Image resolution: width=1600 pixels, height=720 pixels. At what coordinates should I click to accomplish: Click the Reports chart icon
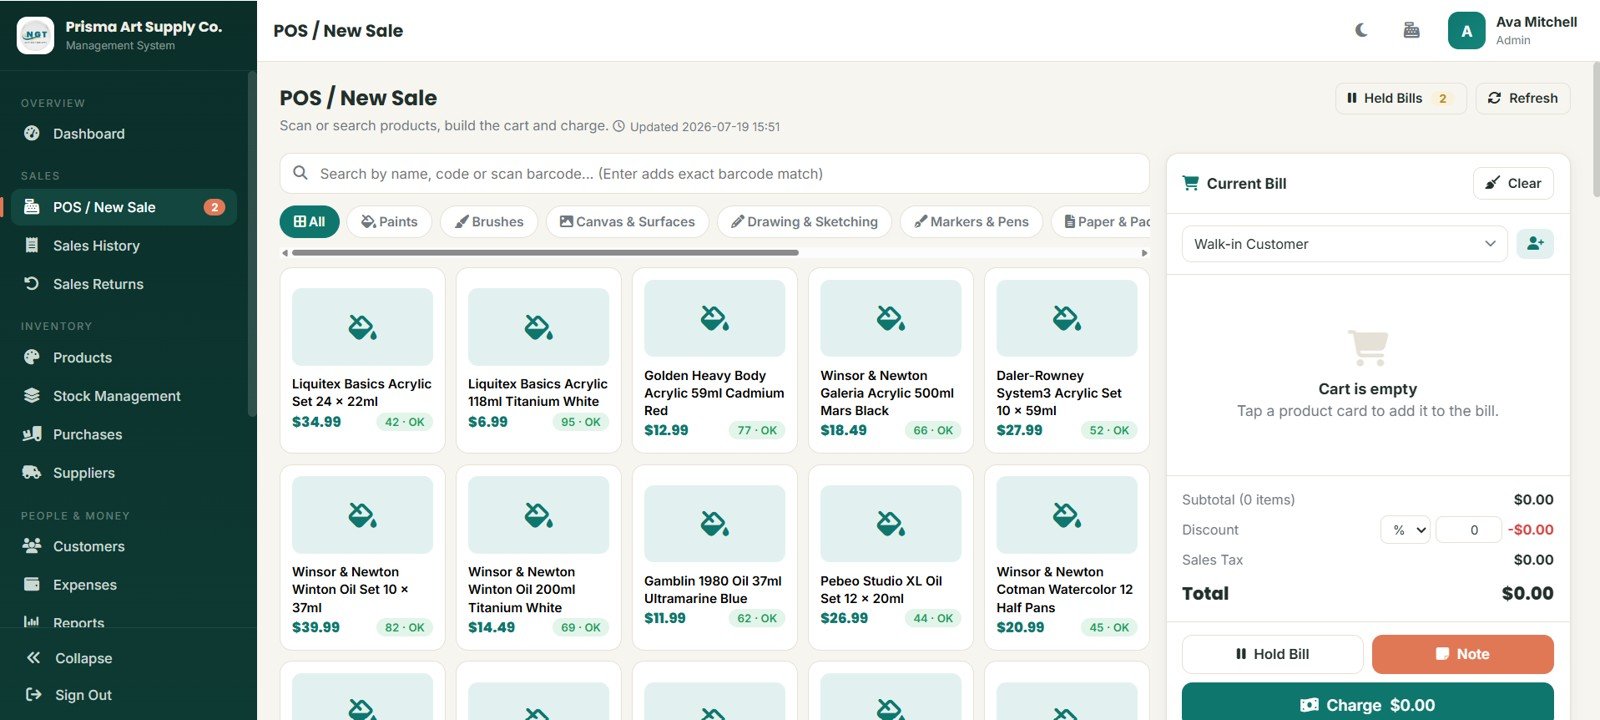(x=32, y=622)
